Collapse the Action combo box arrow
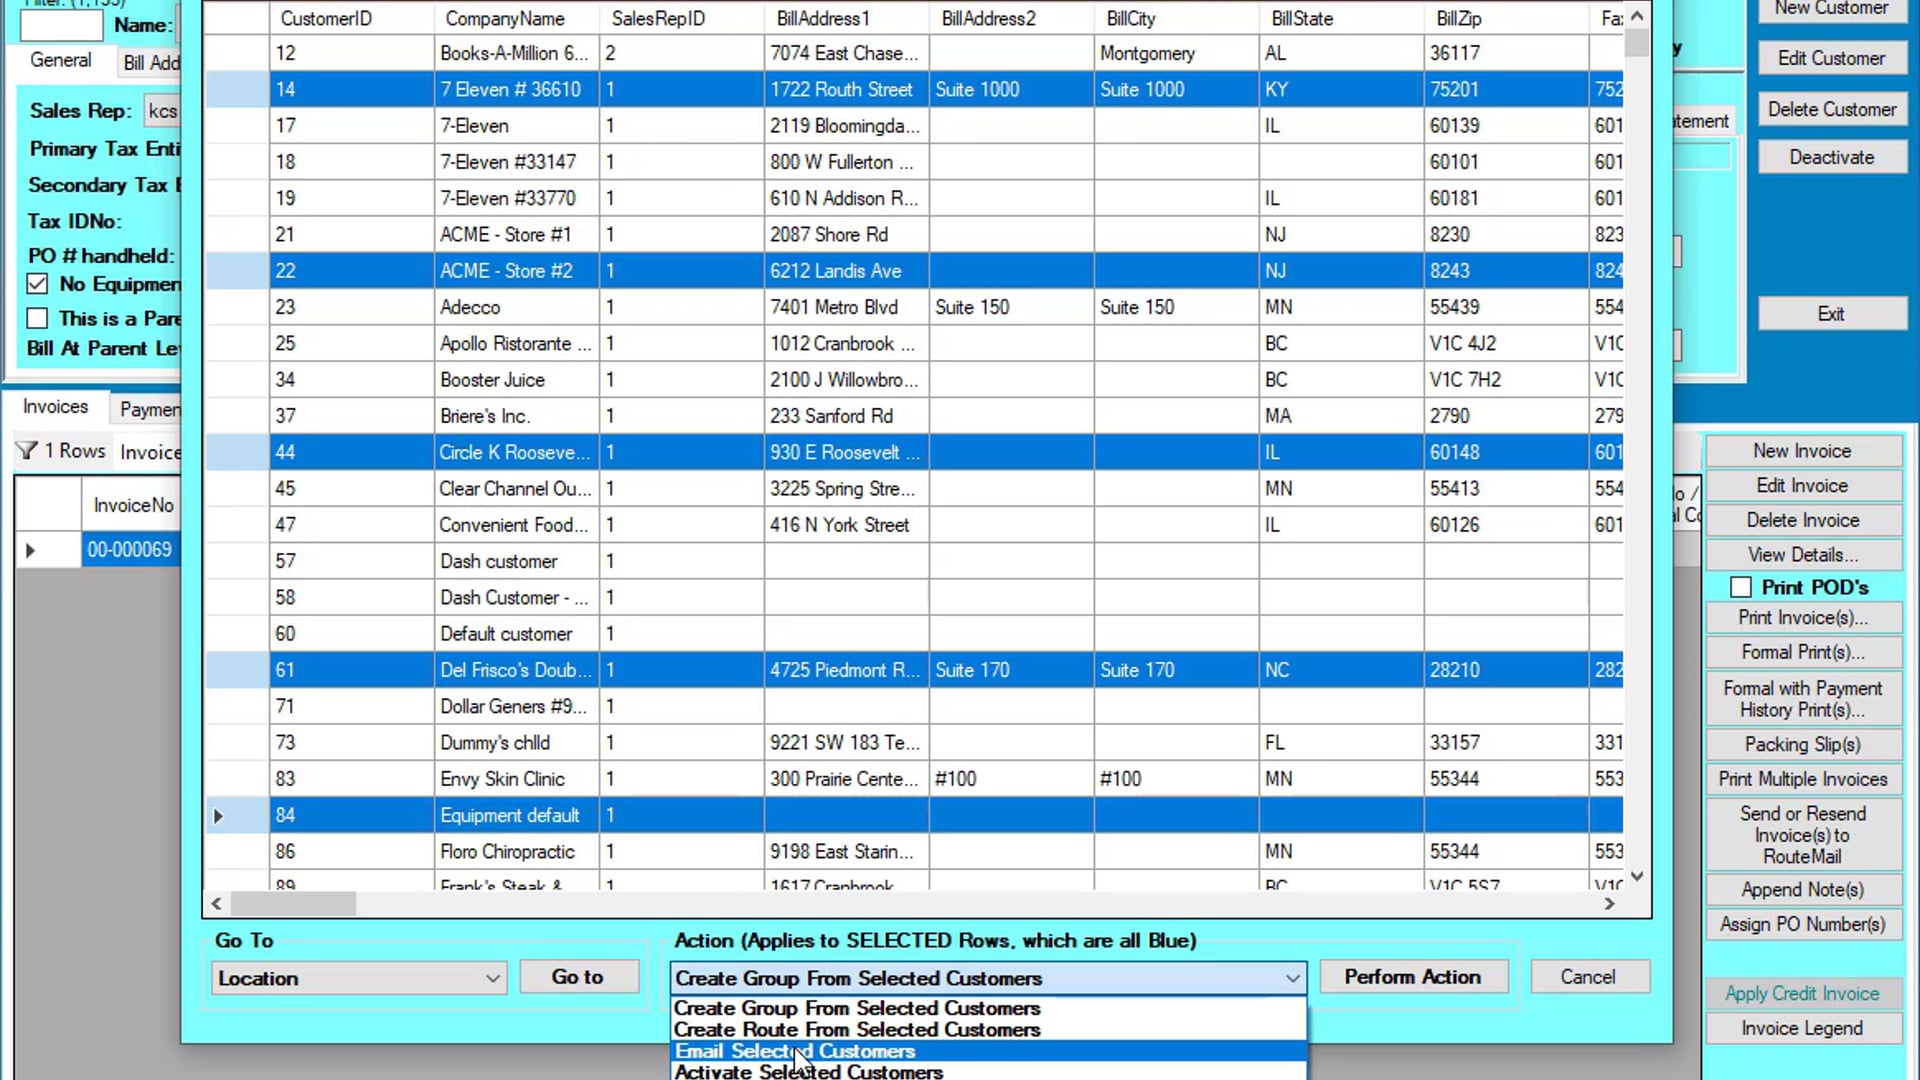Image resolution: width=1920 pixels, height=1080 pixels. click(1292, 978)
